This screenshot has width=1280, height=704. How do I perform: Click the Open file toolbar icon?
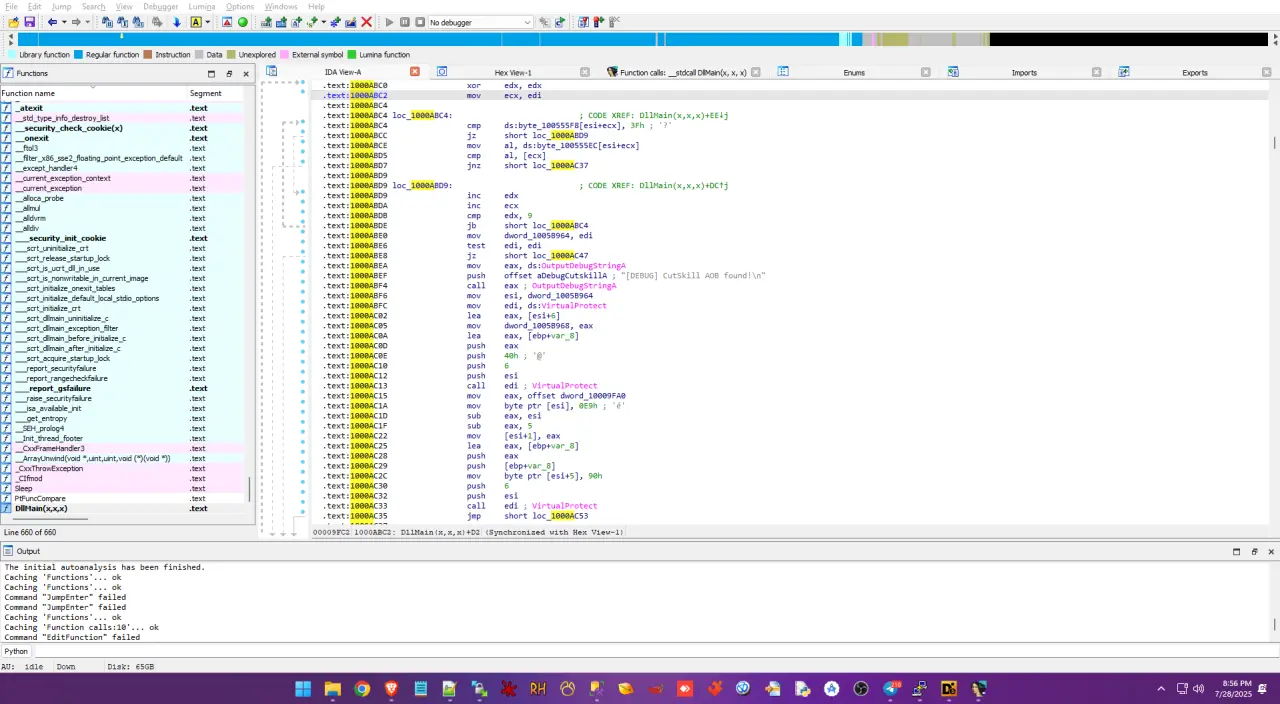click(x=13, y=22)
